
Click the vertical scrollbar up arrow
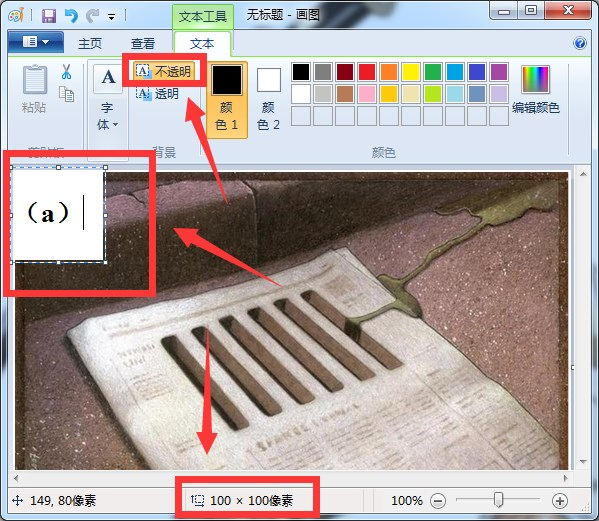[583, 174]
